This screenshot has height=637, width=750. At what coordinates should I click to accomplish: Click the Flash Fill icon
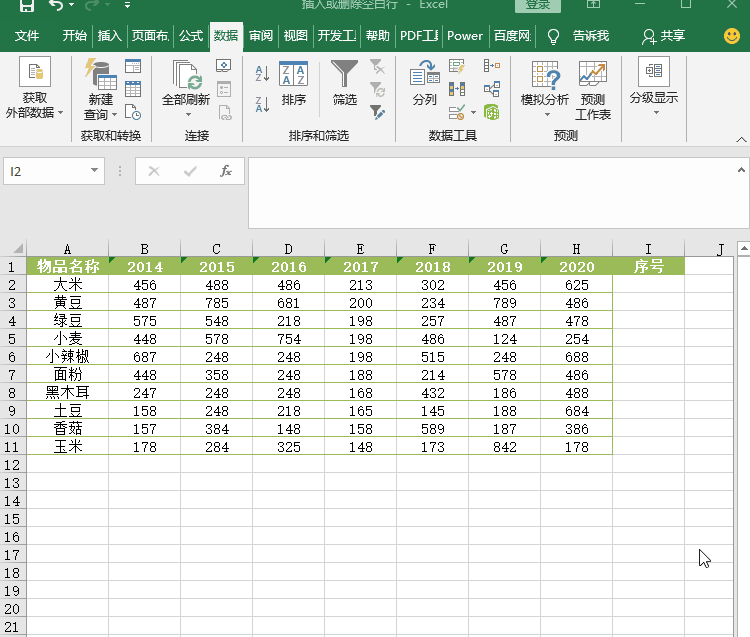[457, 66]
